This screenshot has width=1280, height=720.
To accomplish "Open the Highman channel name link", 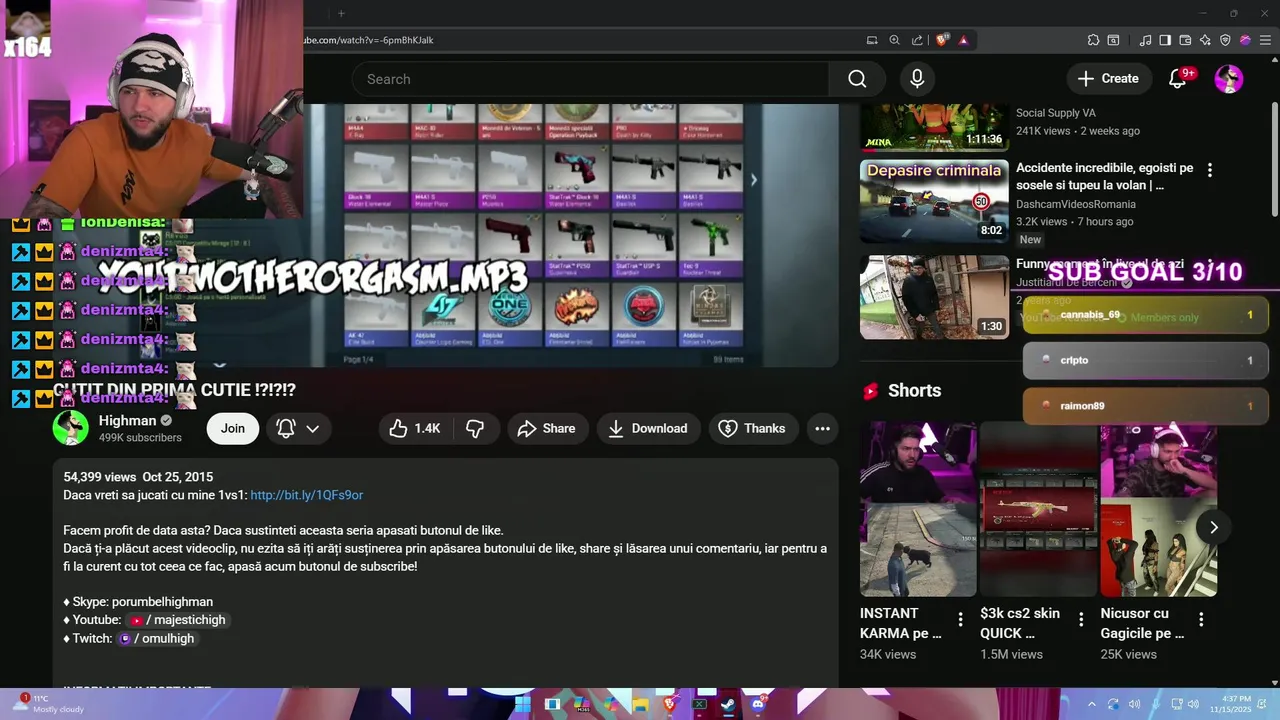I will [x=127, y=420].
